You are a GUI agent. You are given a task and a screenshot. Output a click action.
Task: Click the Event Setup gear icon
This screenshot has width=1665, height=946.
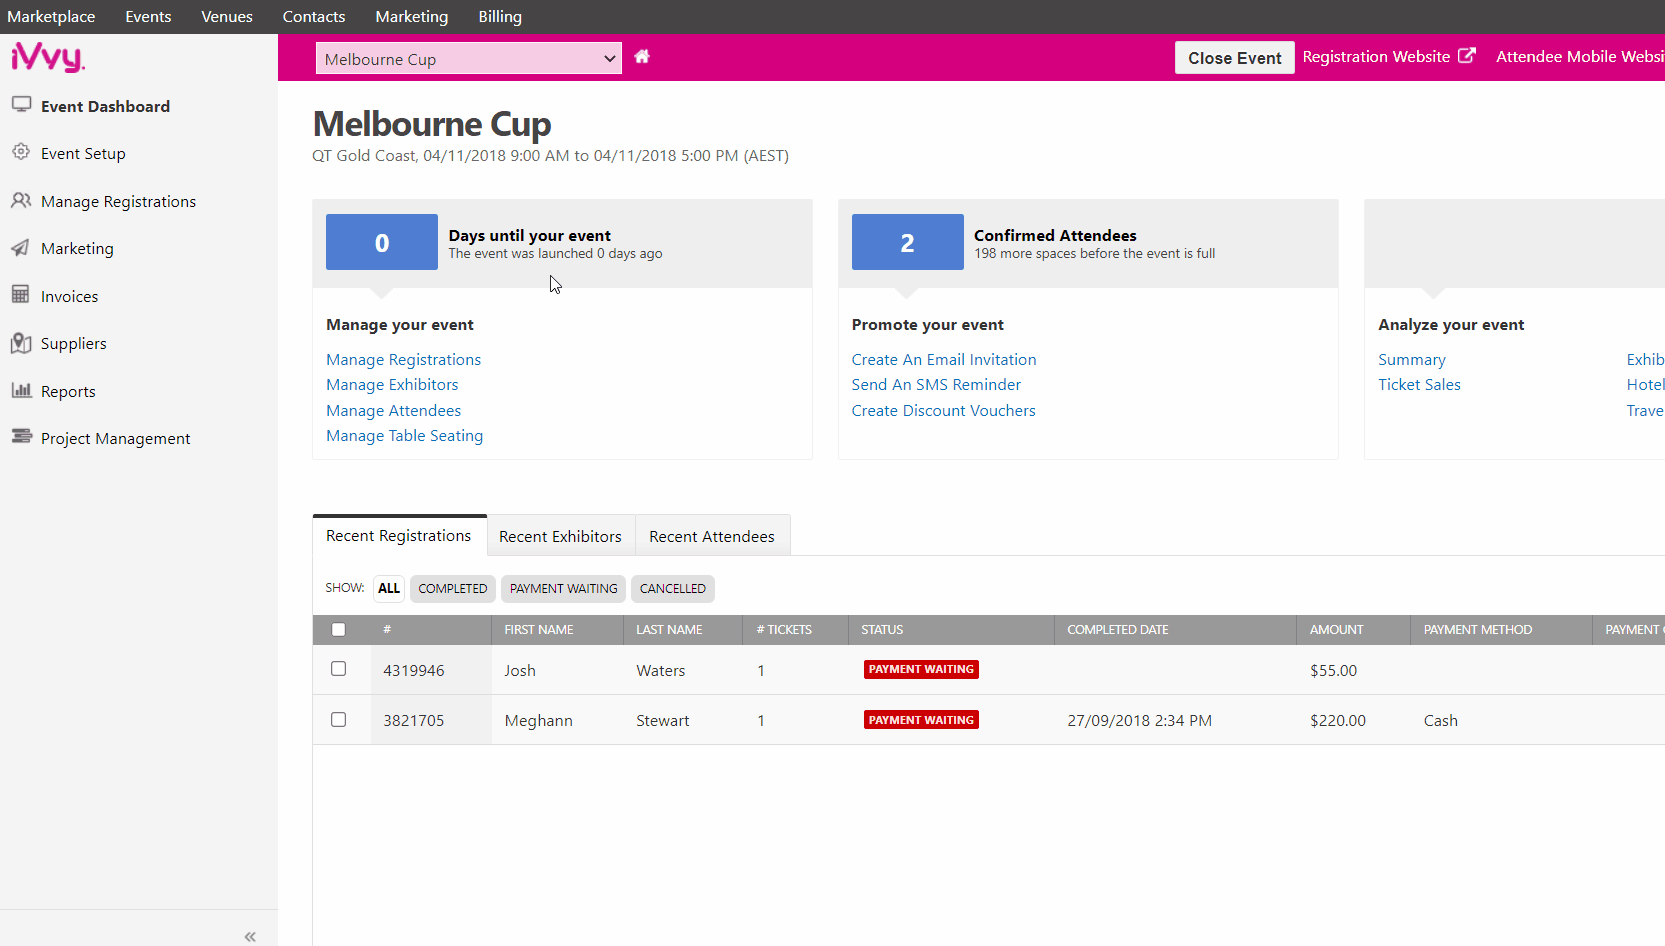point(21,152)
